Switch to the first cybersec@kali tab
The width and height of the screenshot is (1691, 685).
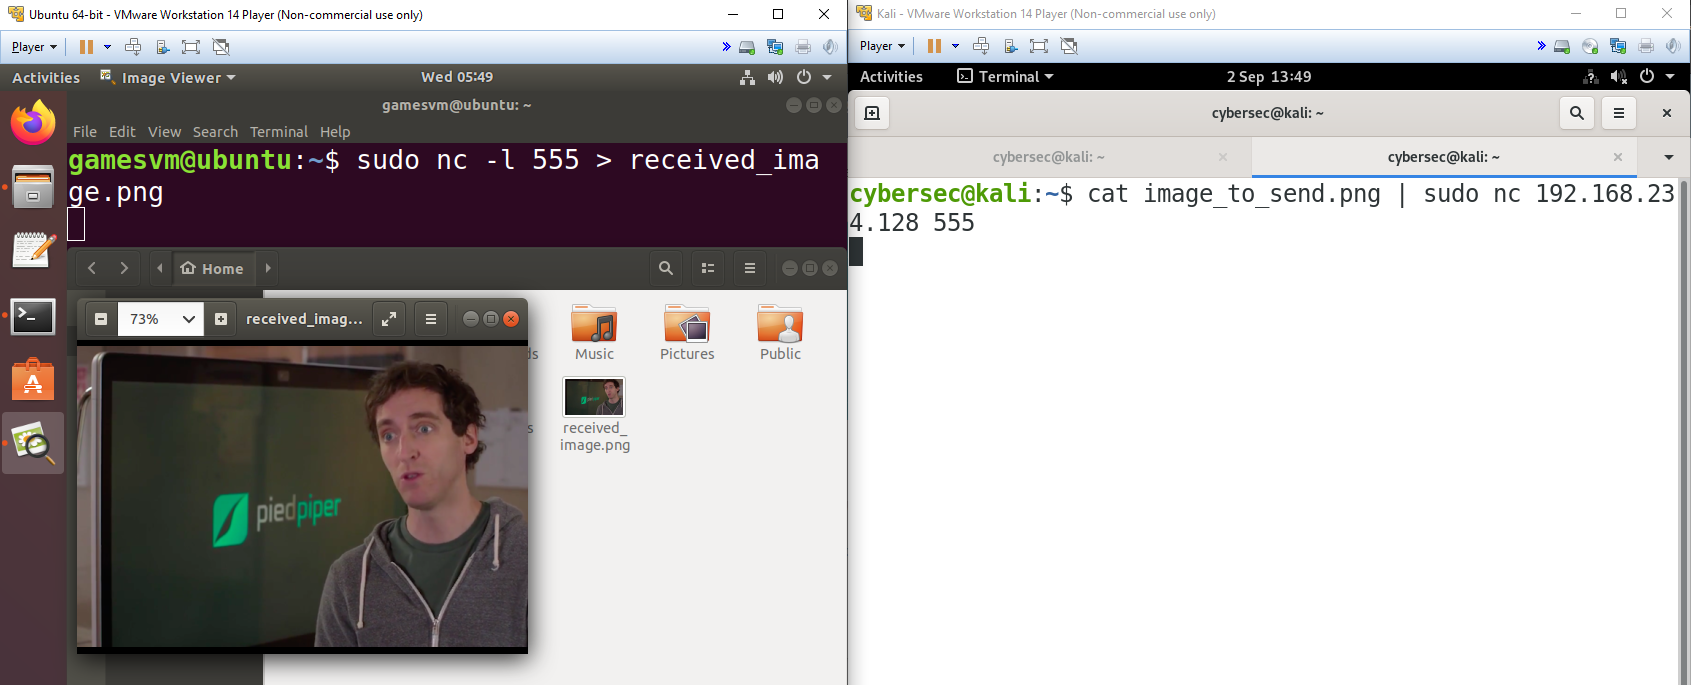pyautogui.click(x=1049, y=157)
